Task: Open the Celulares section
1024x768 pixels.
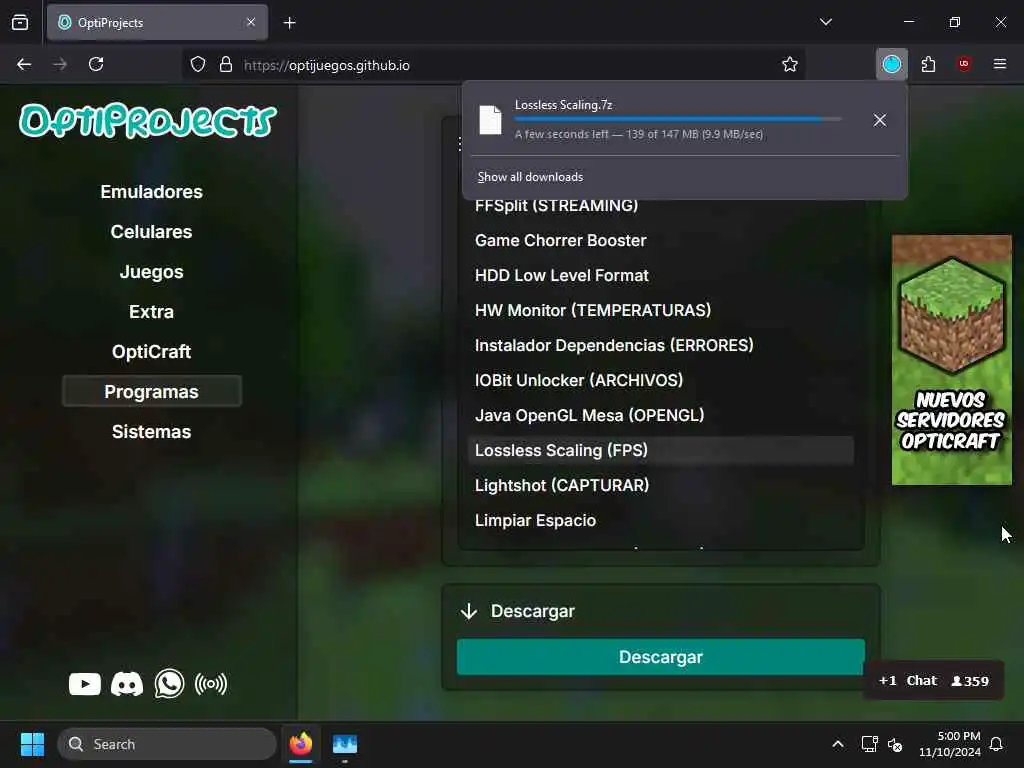Action: pos(152,232)
